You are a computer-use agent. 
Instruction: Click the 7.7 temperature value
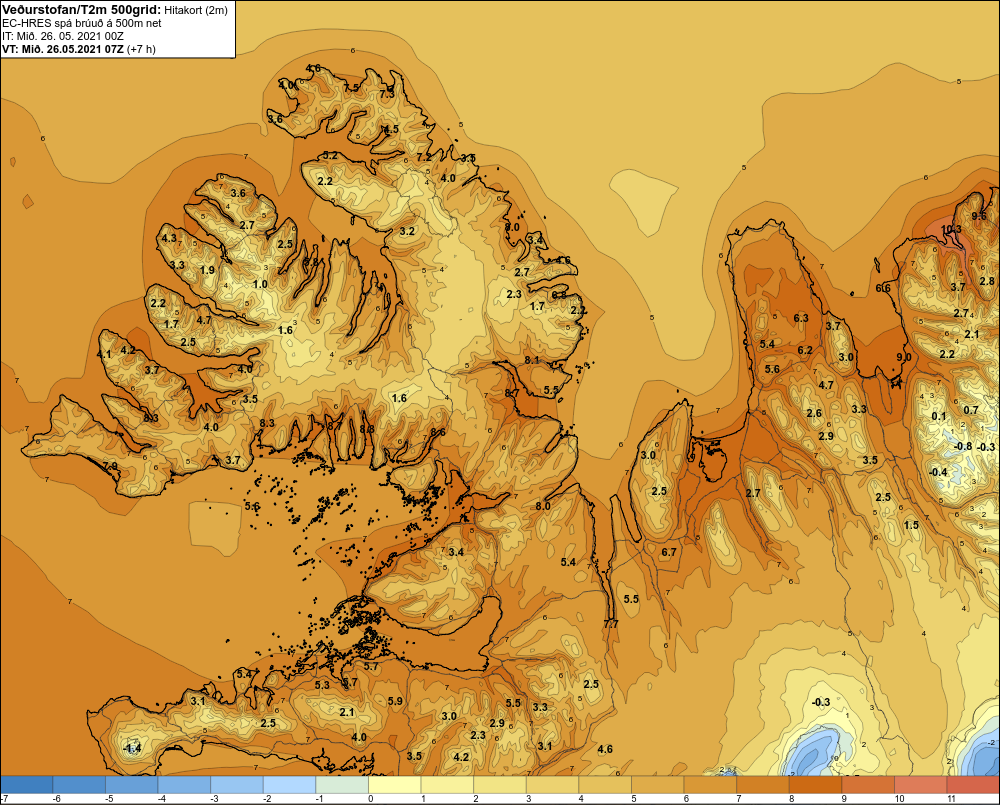tap(611, 623)
